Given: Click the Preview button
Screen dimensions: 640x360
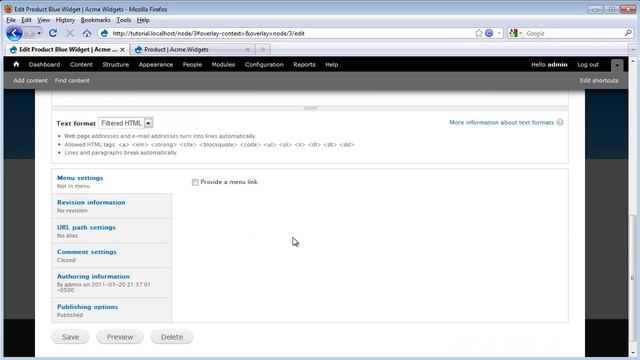Looking at the screenshot, I should 120,337.
